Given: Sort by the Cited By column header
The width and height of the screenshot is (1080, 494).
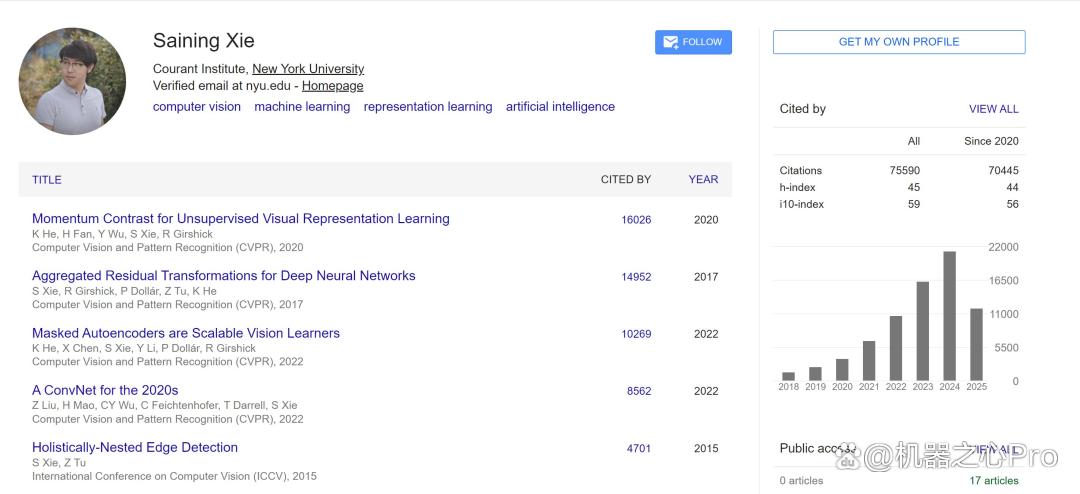Looking at the screenshot, I should [626, 179].
